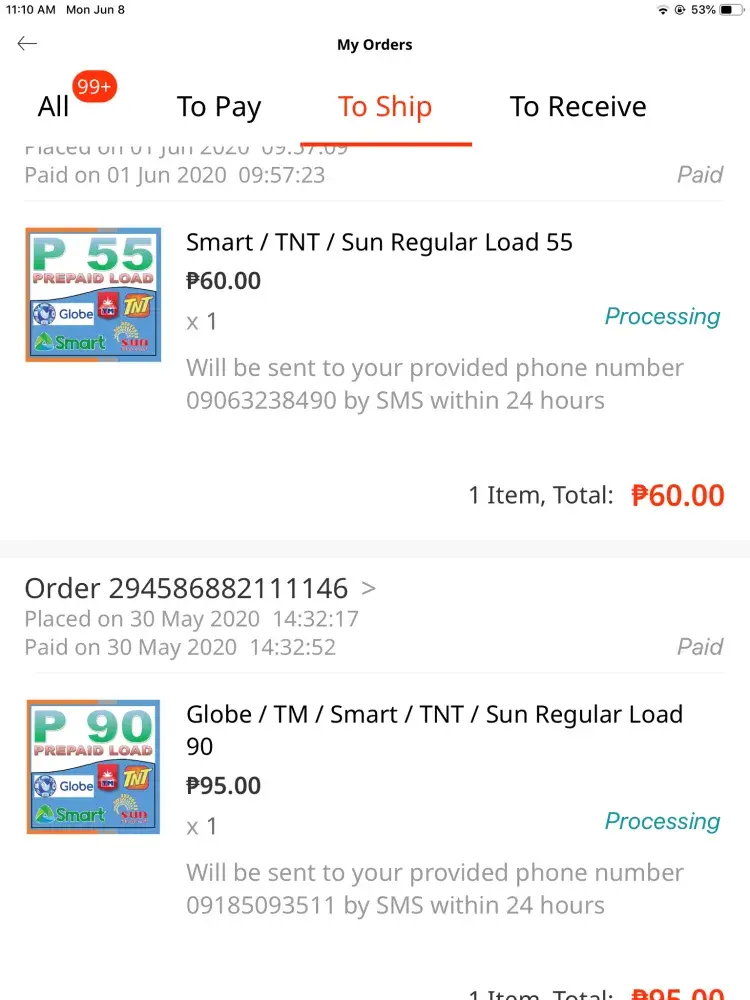Open the To Pay tab
Image resolution: width=750 pixels, height=1000 pixels.
pos(219,107)
